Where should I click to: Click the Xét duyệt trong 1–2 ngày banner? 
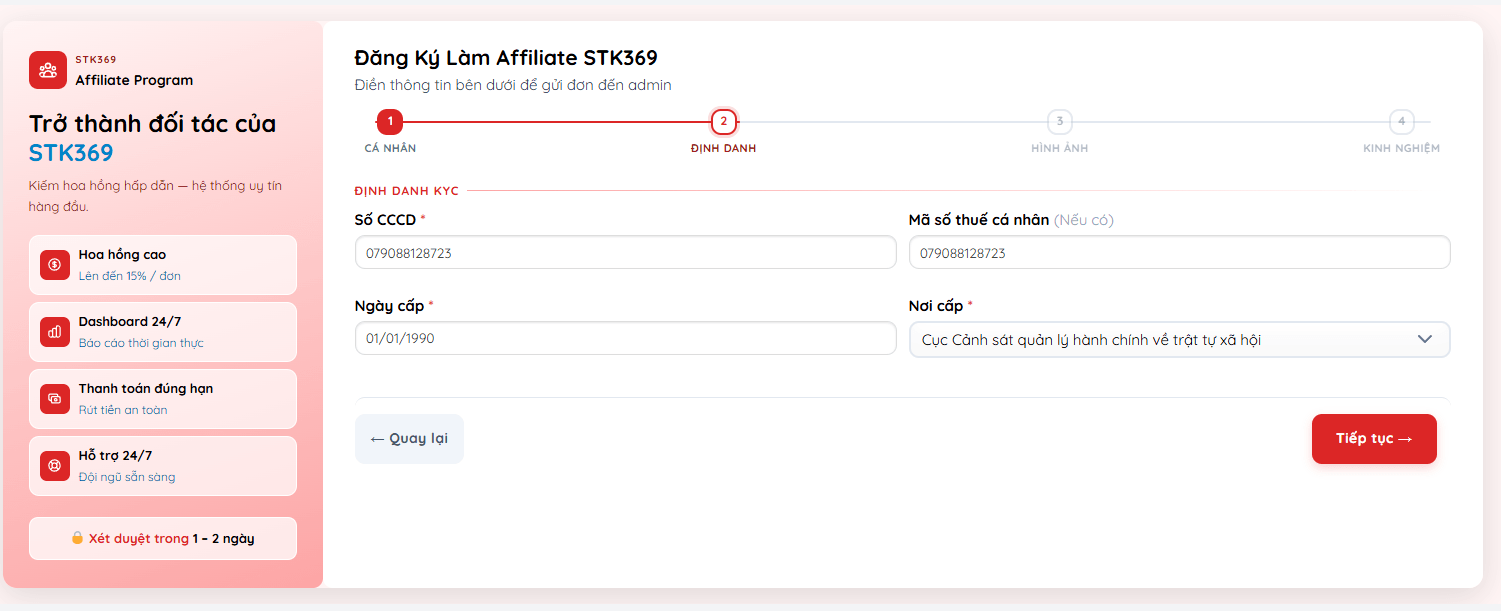tap(163, 538)
